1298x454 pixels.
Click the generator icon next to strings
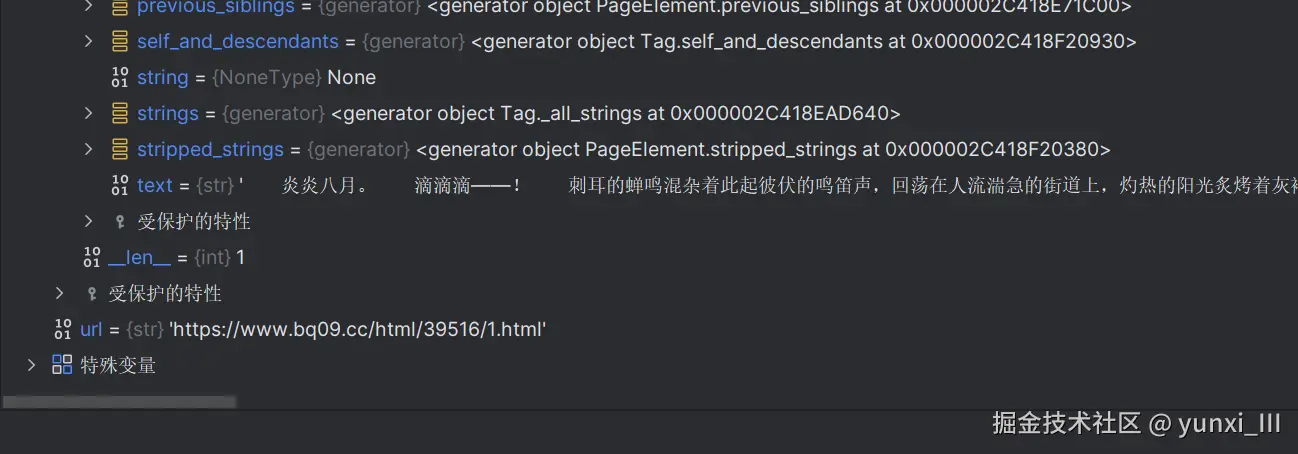point(119,114)
